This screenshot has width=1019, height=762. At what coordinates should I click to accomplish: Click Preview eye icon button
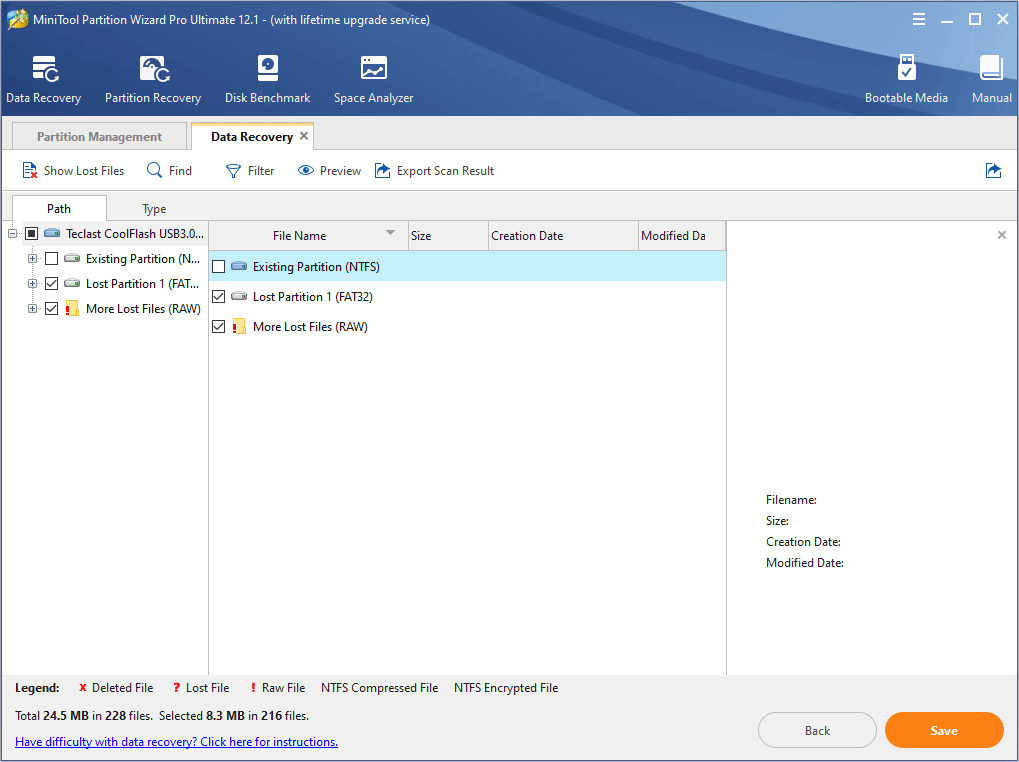[329, 171]
